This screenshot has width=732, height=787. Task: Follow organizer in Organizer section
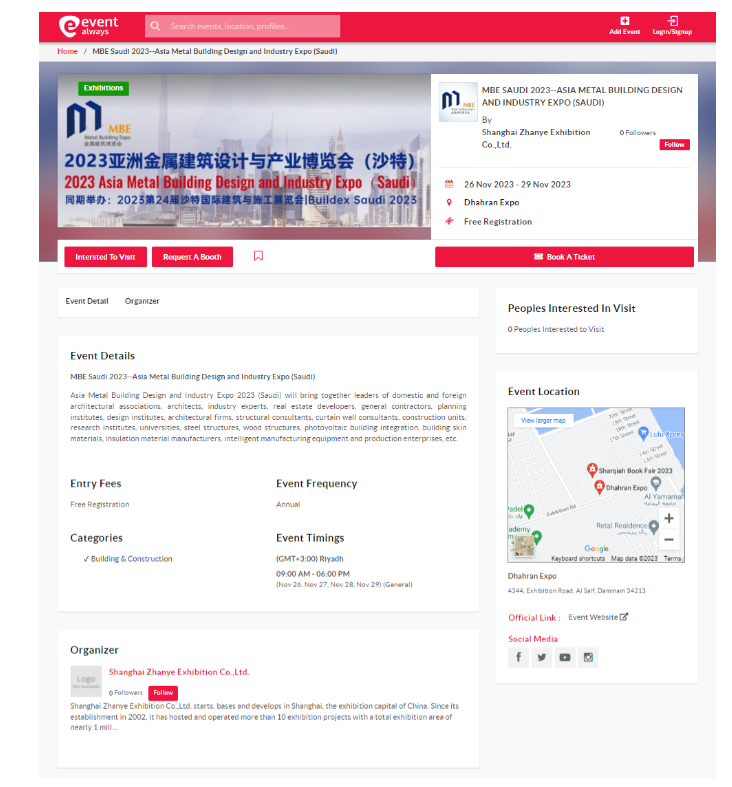point(163,693)
